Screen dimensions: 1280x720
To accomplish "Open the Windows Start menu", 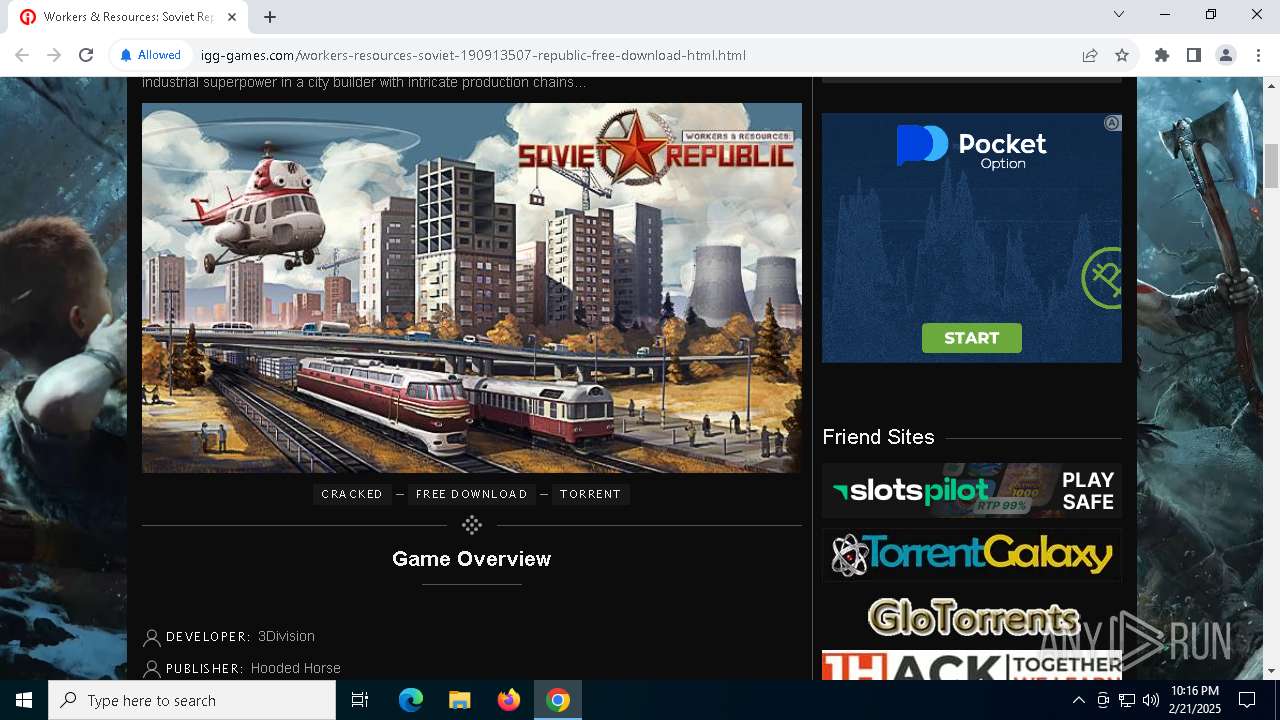I will click(24, 700).
